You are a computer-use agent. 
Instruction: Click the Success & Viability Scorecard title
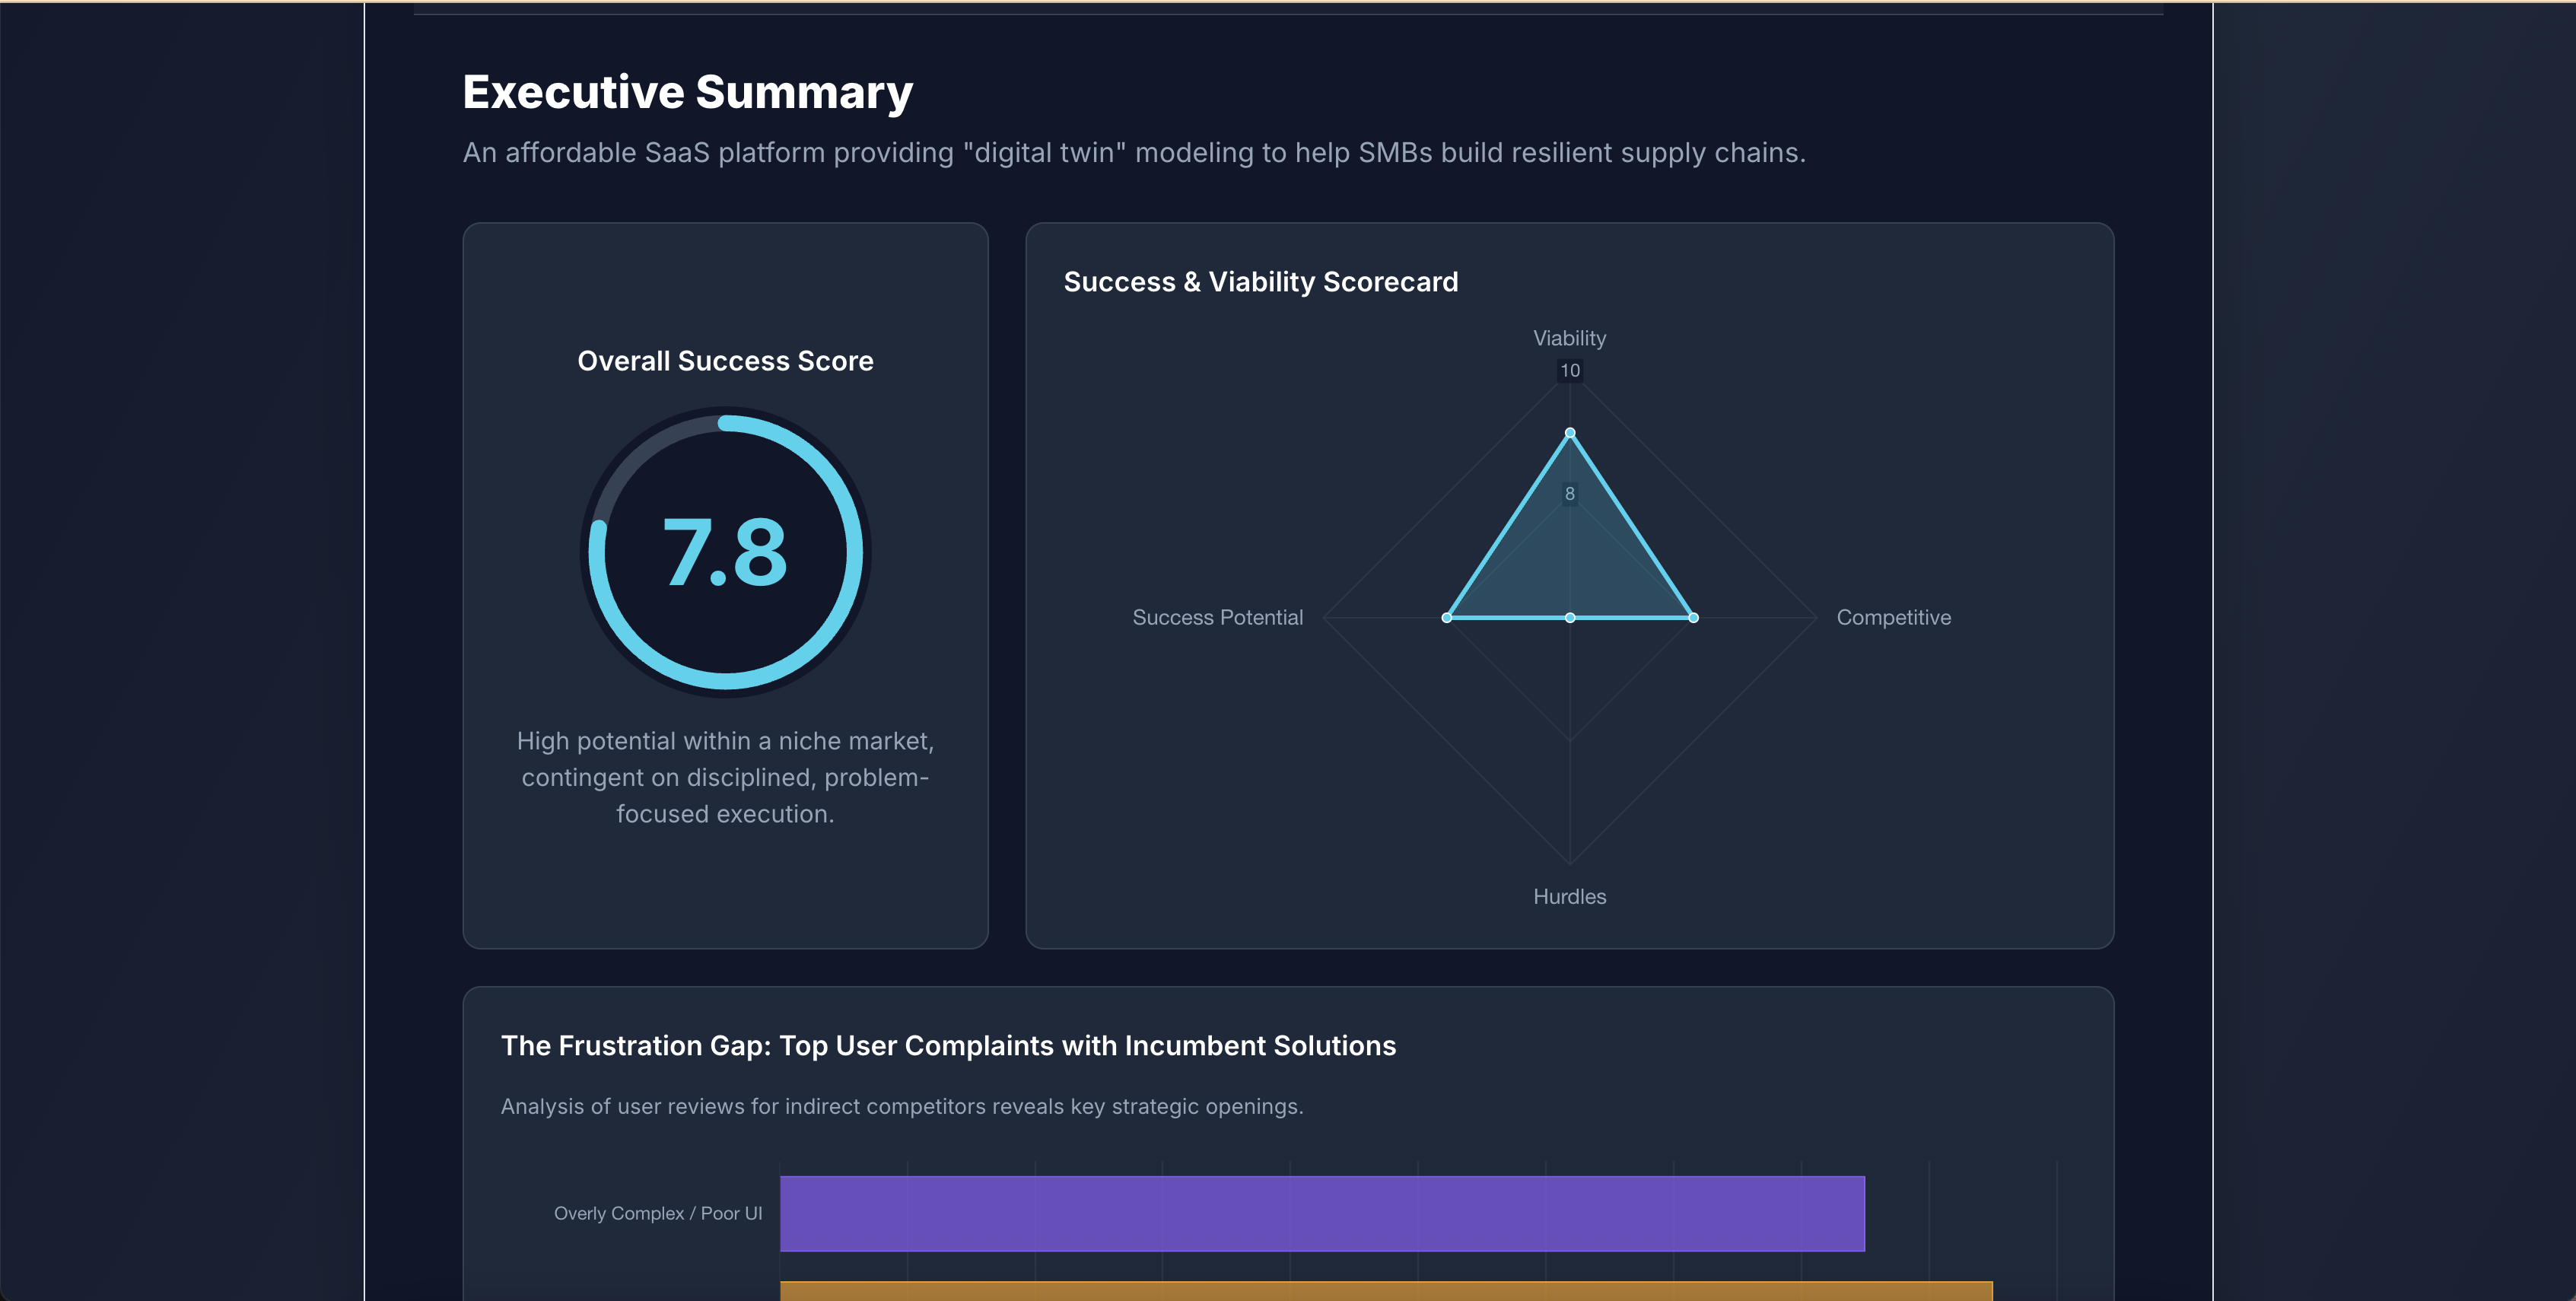pos(1260,282)
